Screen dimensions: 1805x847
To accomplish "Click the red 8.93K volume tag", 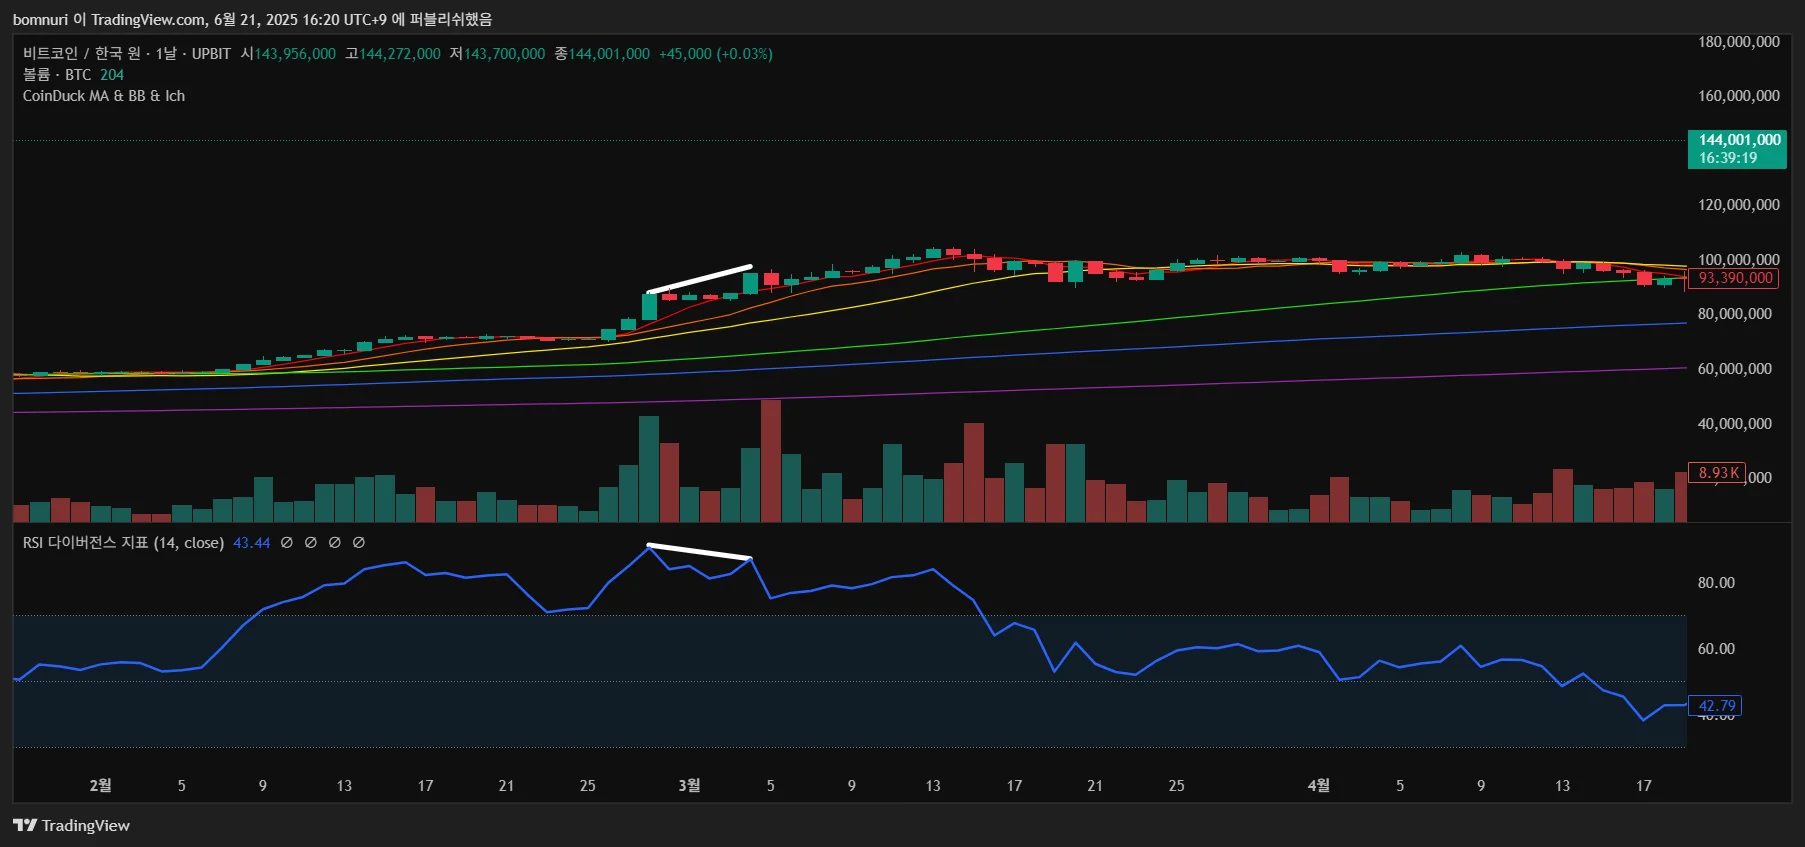I will 1718,473.
